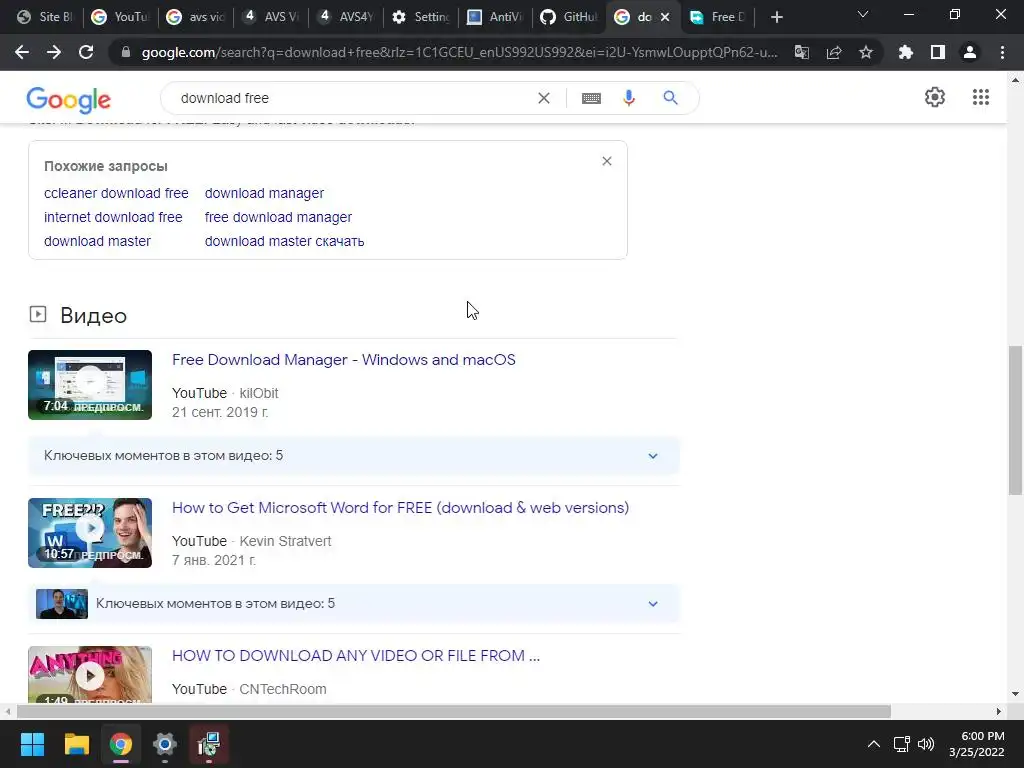
Task: Open File Explorer from the taskbar
Action: [x=76, y=744]
